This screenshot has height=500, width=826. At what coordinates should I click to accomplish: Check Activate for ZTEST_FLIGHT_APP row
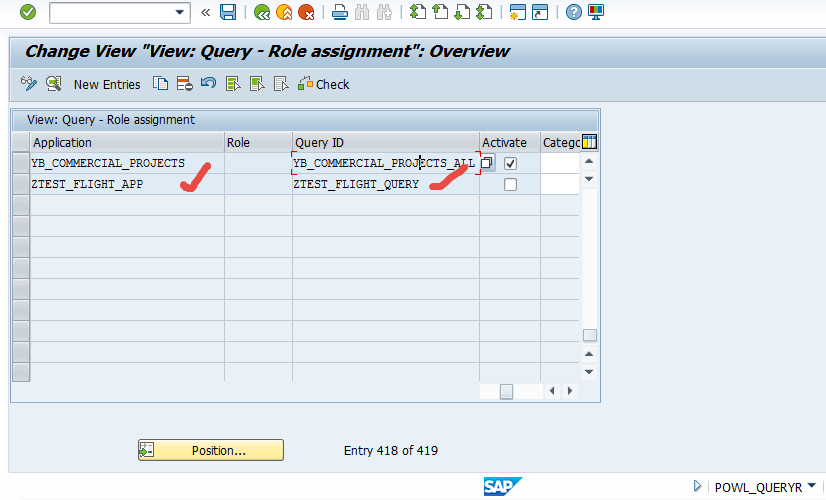[510, 184]
